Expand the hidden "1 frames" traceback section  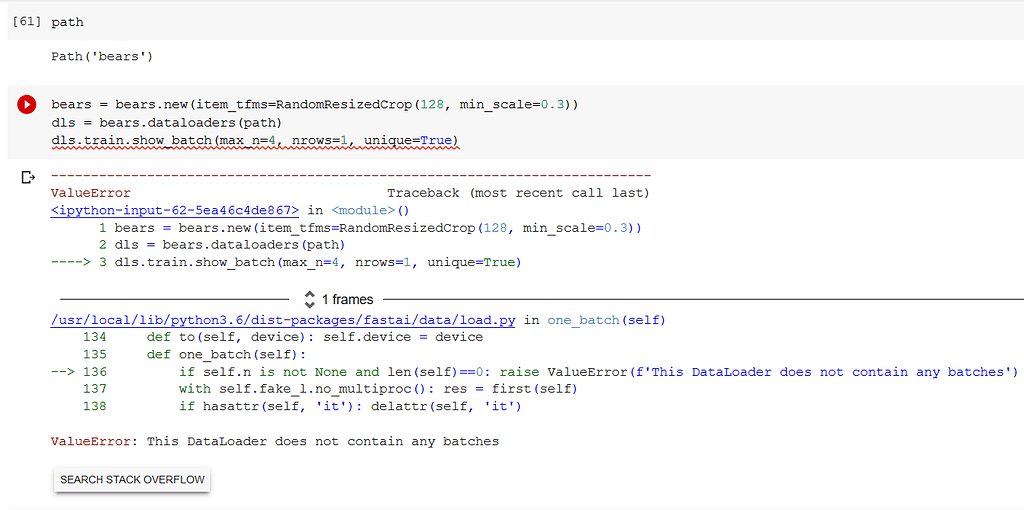click(339, 300)
